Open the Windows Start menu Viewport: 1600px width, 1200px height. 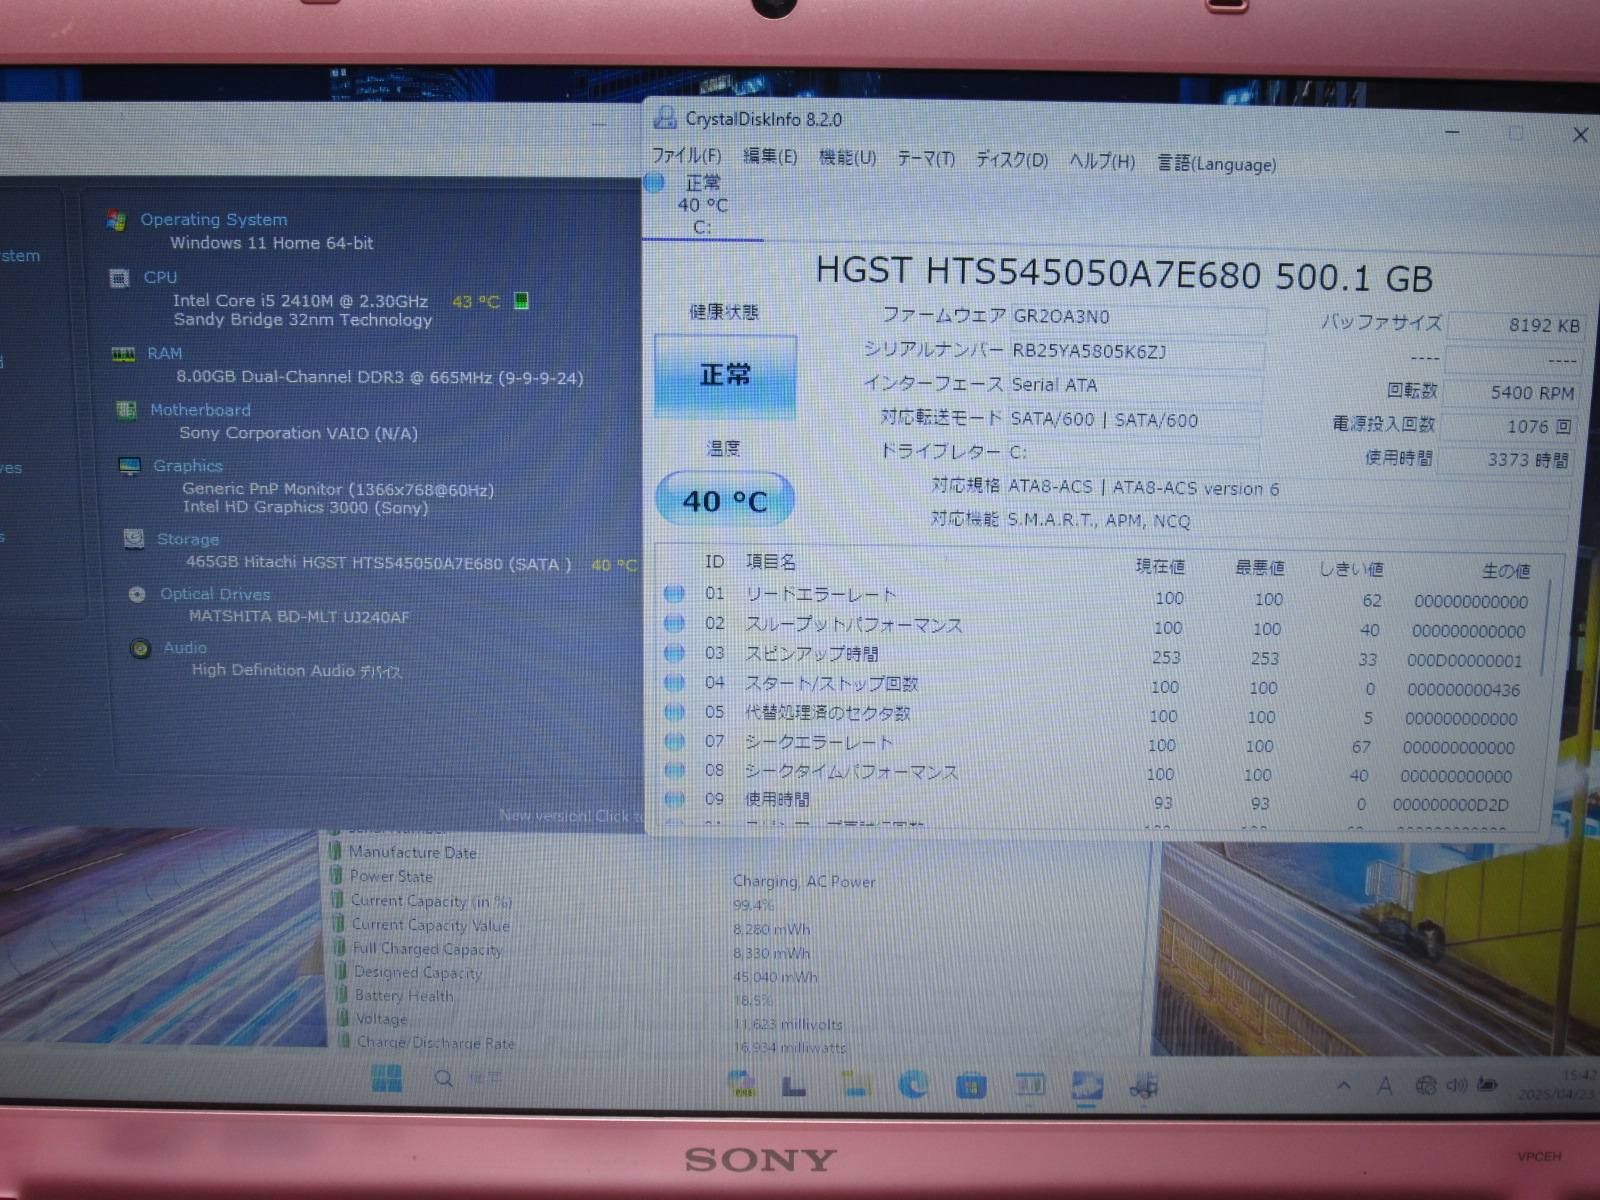coord(386,1078)
